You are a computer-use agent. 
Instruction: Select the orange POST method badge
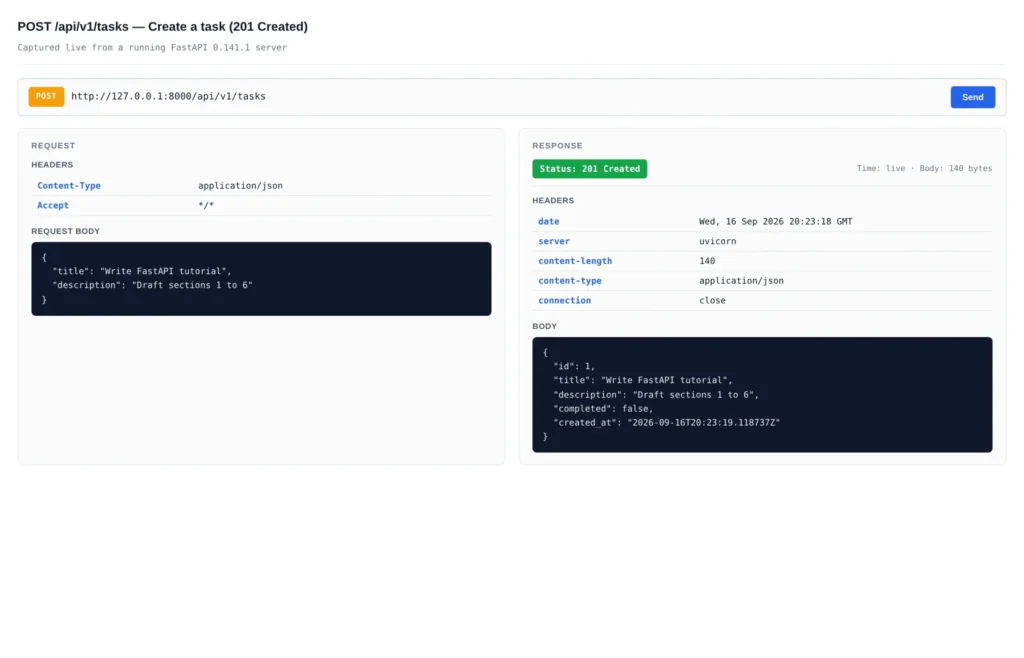pyautogui.click(x=46, y=97)
